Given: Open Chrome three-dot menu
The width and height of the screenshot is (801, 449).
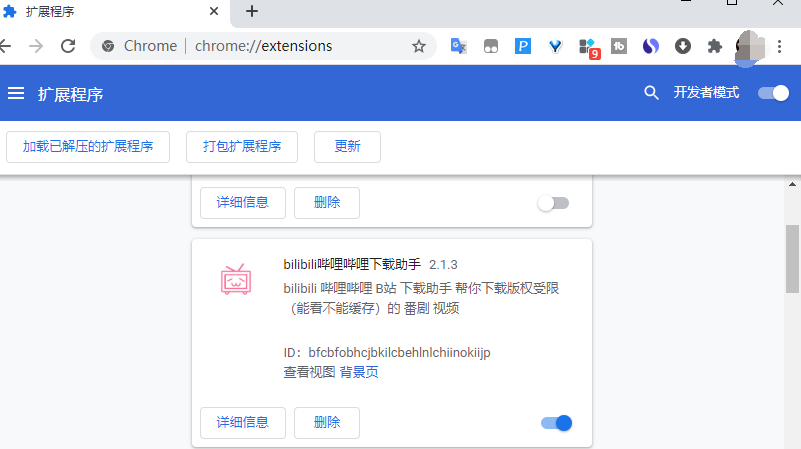Looking at the screenshot, I should click(780, 46).
